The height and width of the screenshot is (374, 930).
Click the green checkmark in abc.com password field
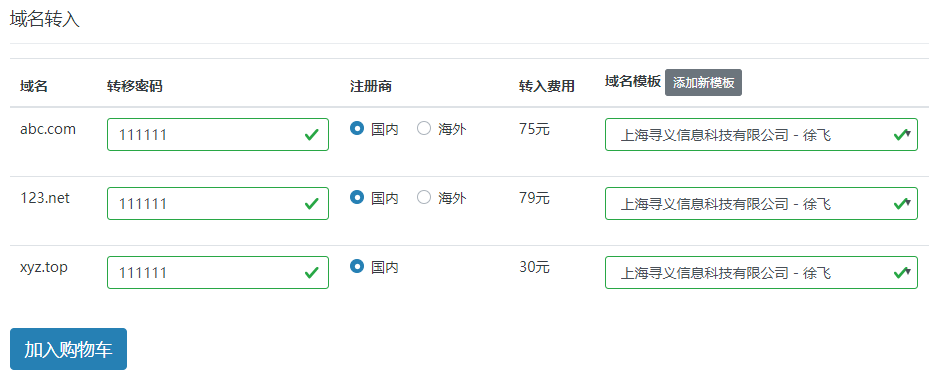(x=311, y=135)
